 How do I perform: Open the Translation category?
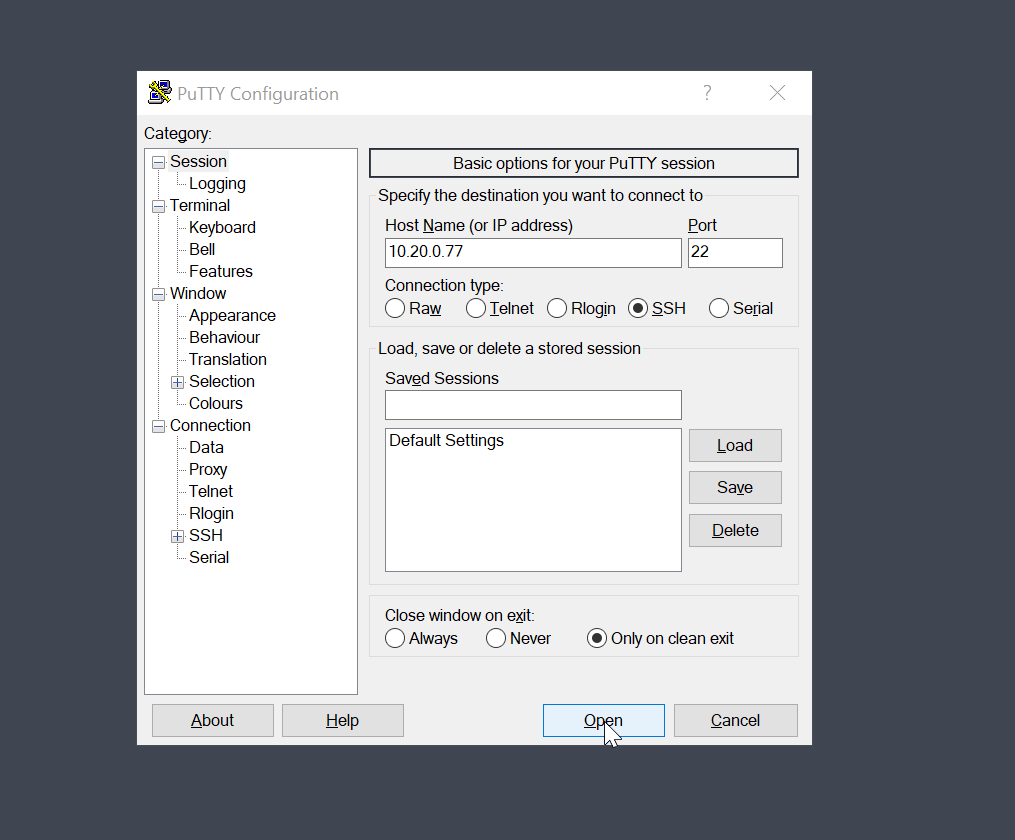pyautogui.click(x=227, y=359)
